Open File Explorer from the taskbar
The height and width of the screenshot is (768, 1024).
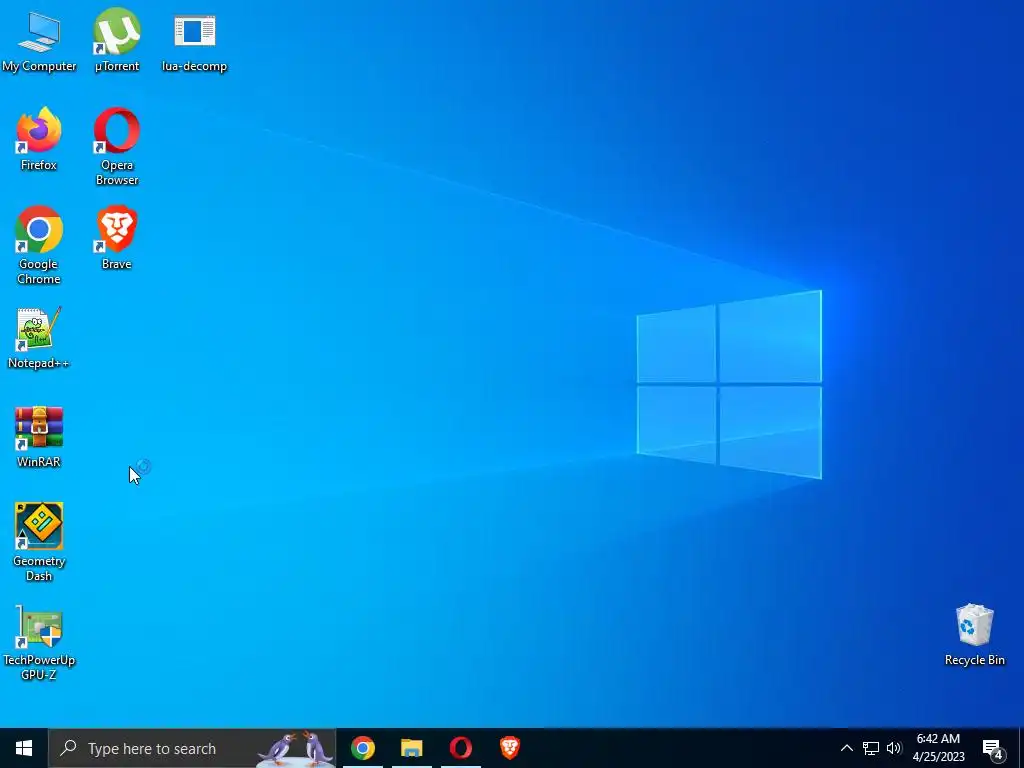point(411,748)
